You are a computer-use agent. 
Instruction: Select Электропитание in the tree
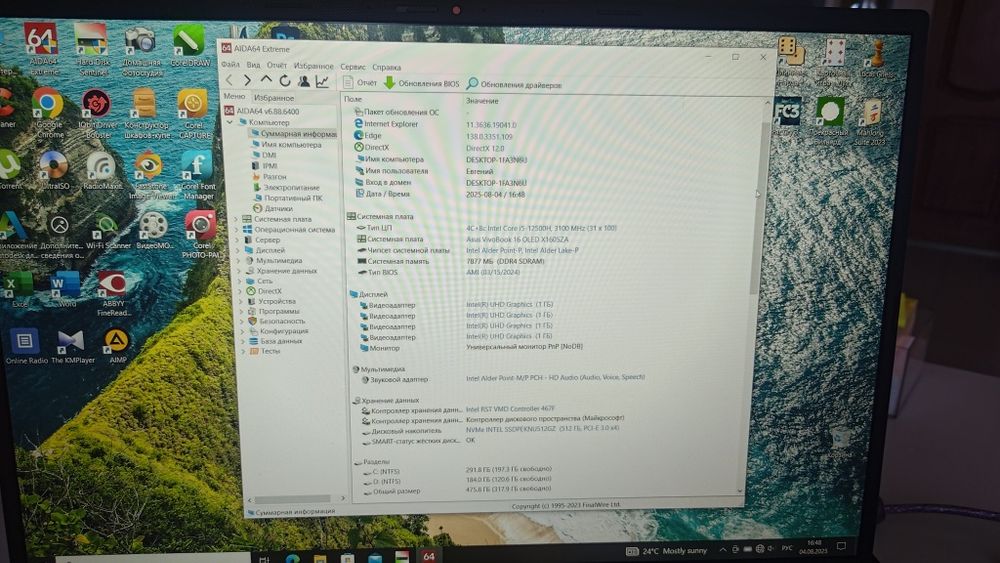(286, 187)
